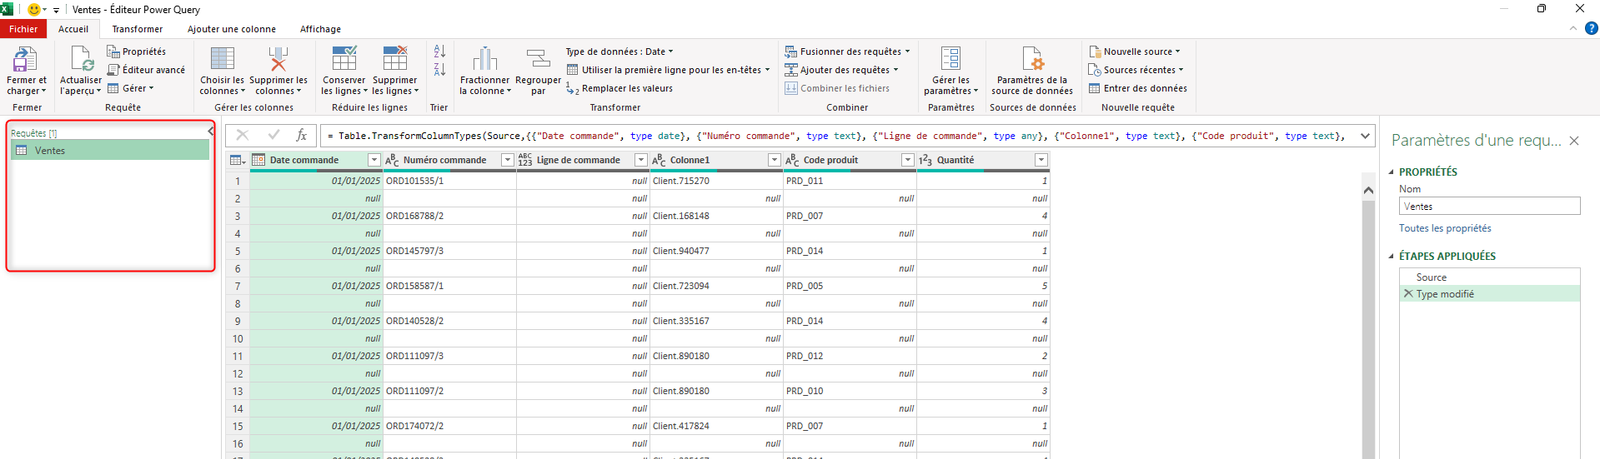
Task: Collapse the ÉTAPES APPLIQUÉES section
Action: click(x=1391, y=256)
